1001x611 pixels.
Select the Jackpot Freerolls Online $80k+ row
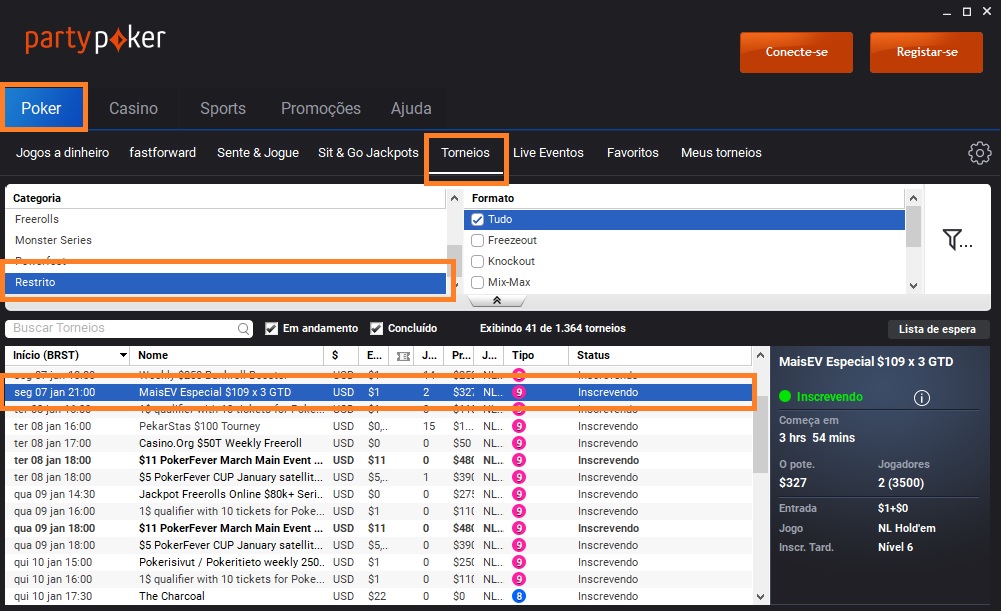tap(379, 494)
